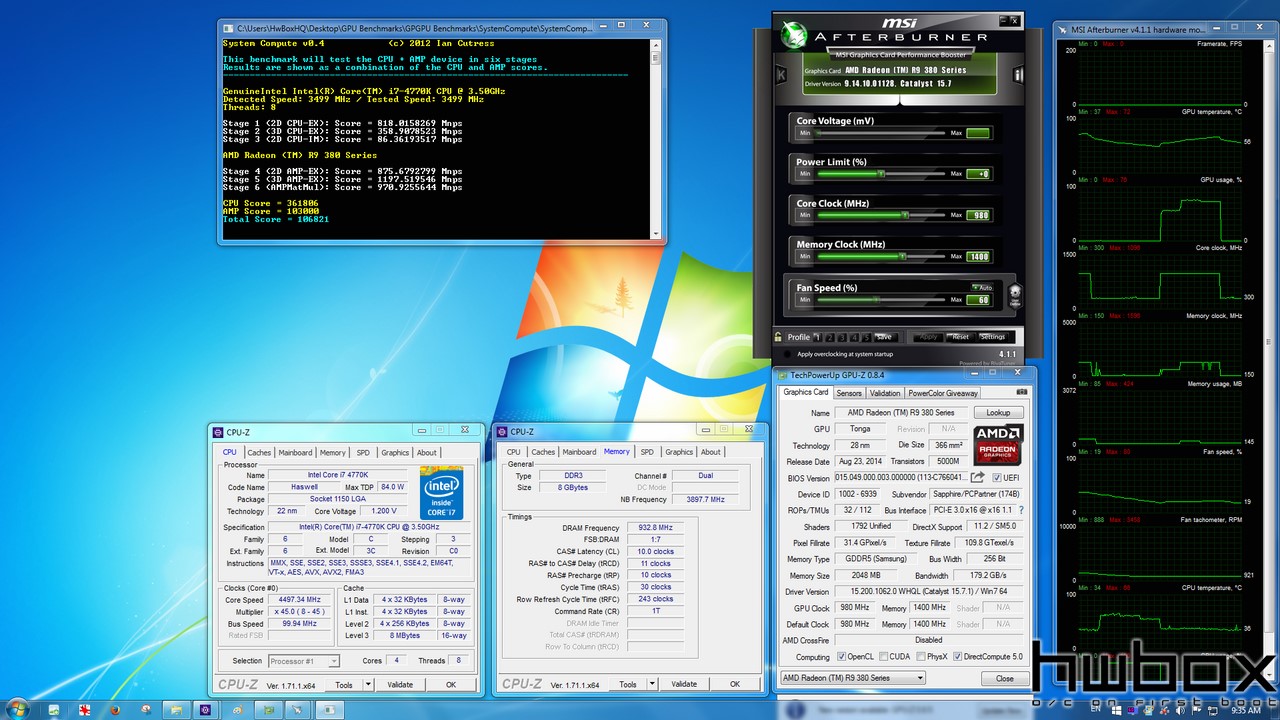Click the Memory Clock slider handle

pos(902,256)
